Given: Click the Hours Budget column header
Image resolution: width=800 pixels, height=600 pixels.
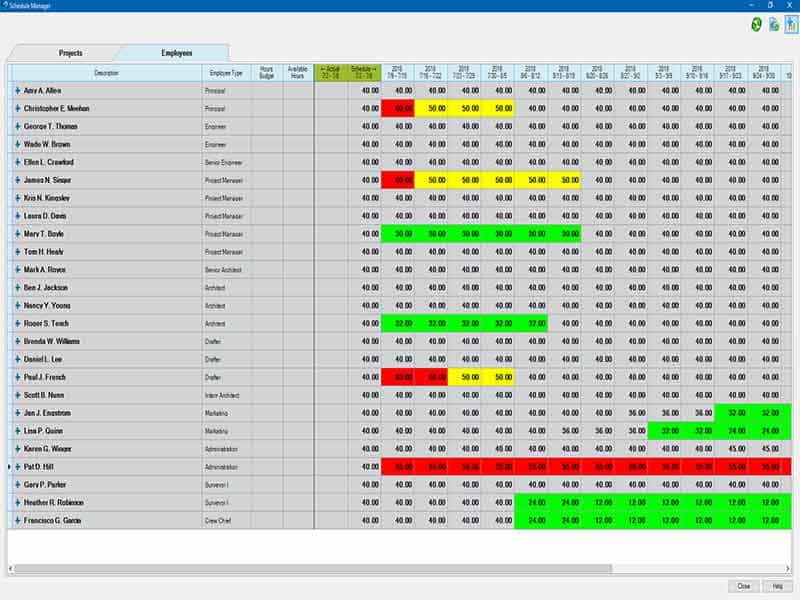Looking at the screenshot, I should click(267, 73).
